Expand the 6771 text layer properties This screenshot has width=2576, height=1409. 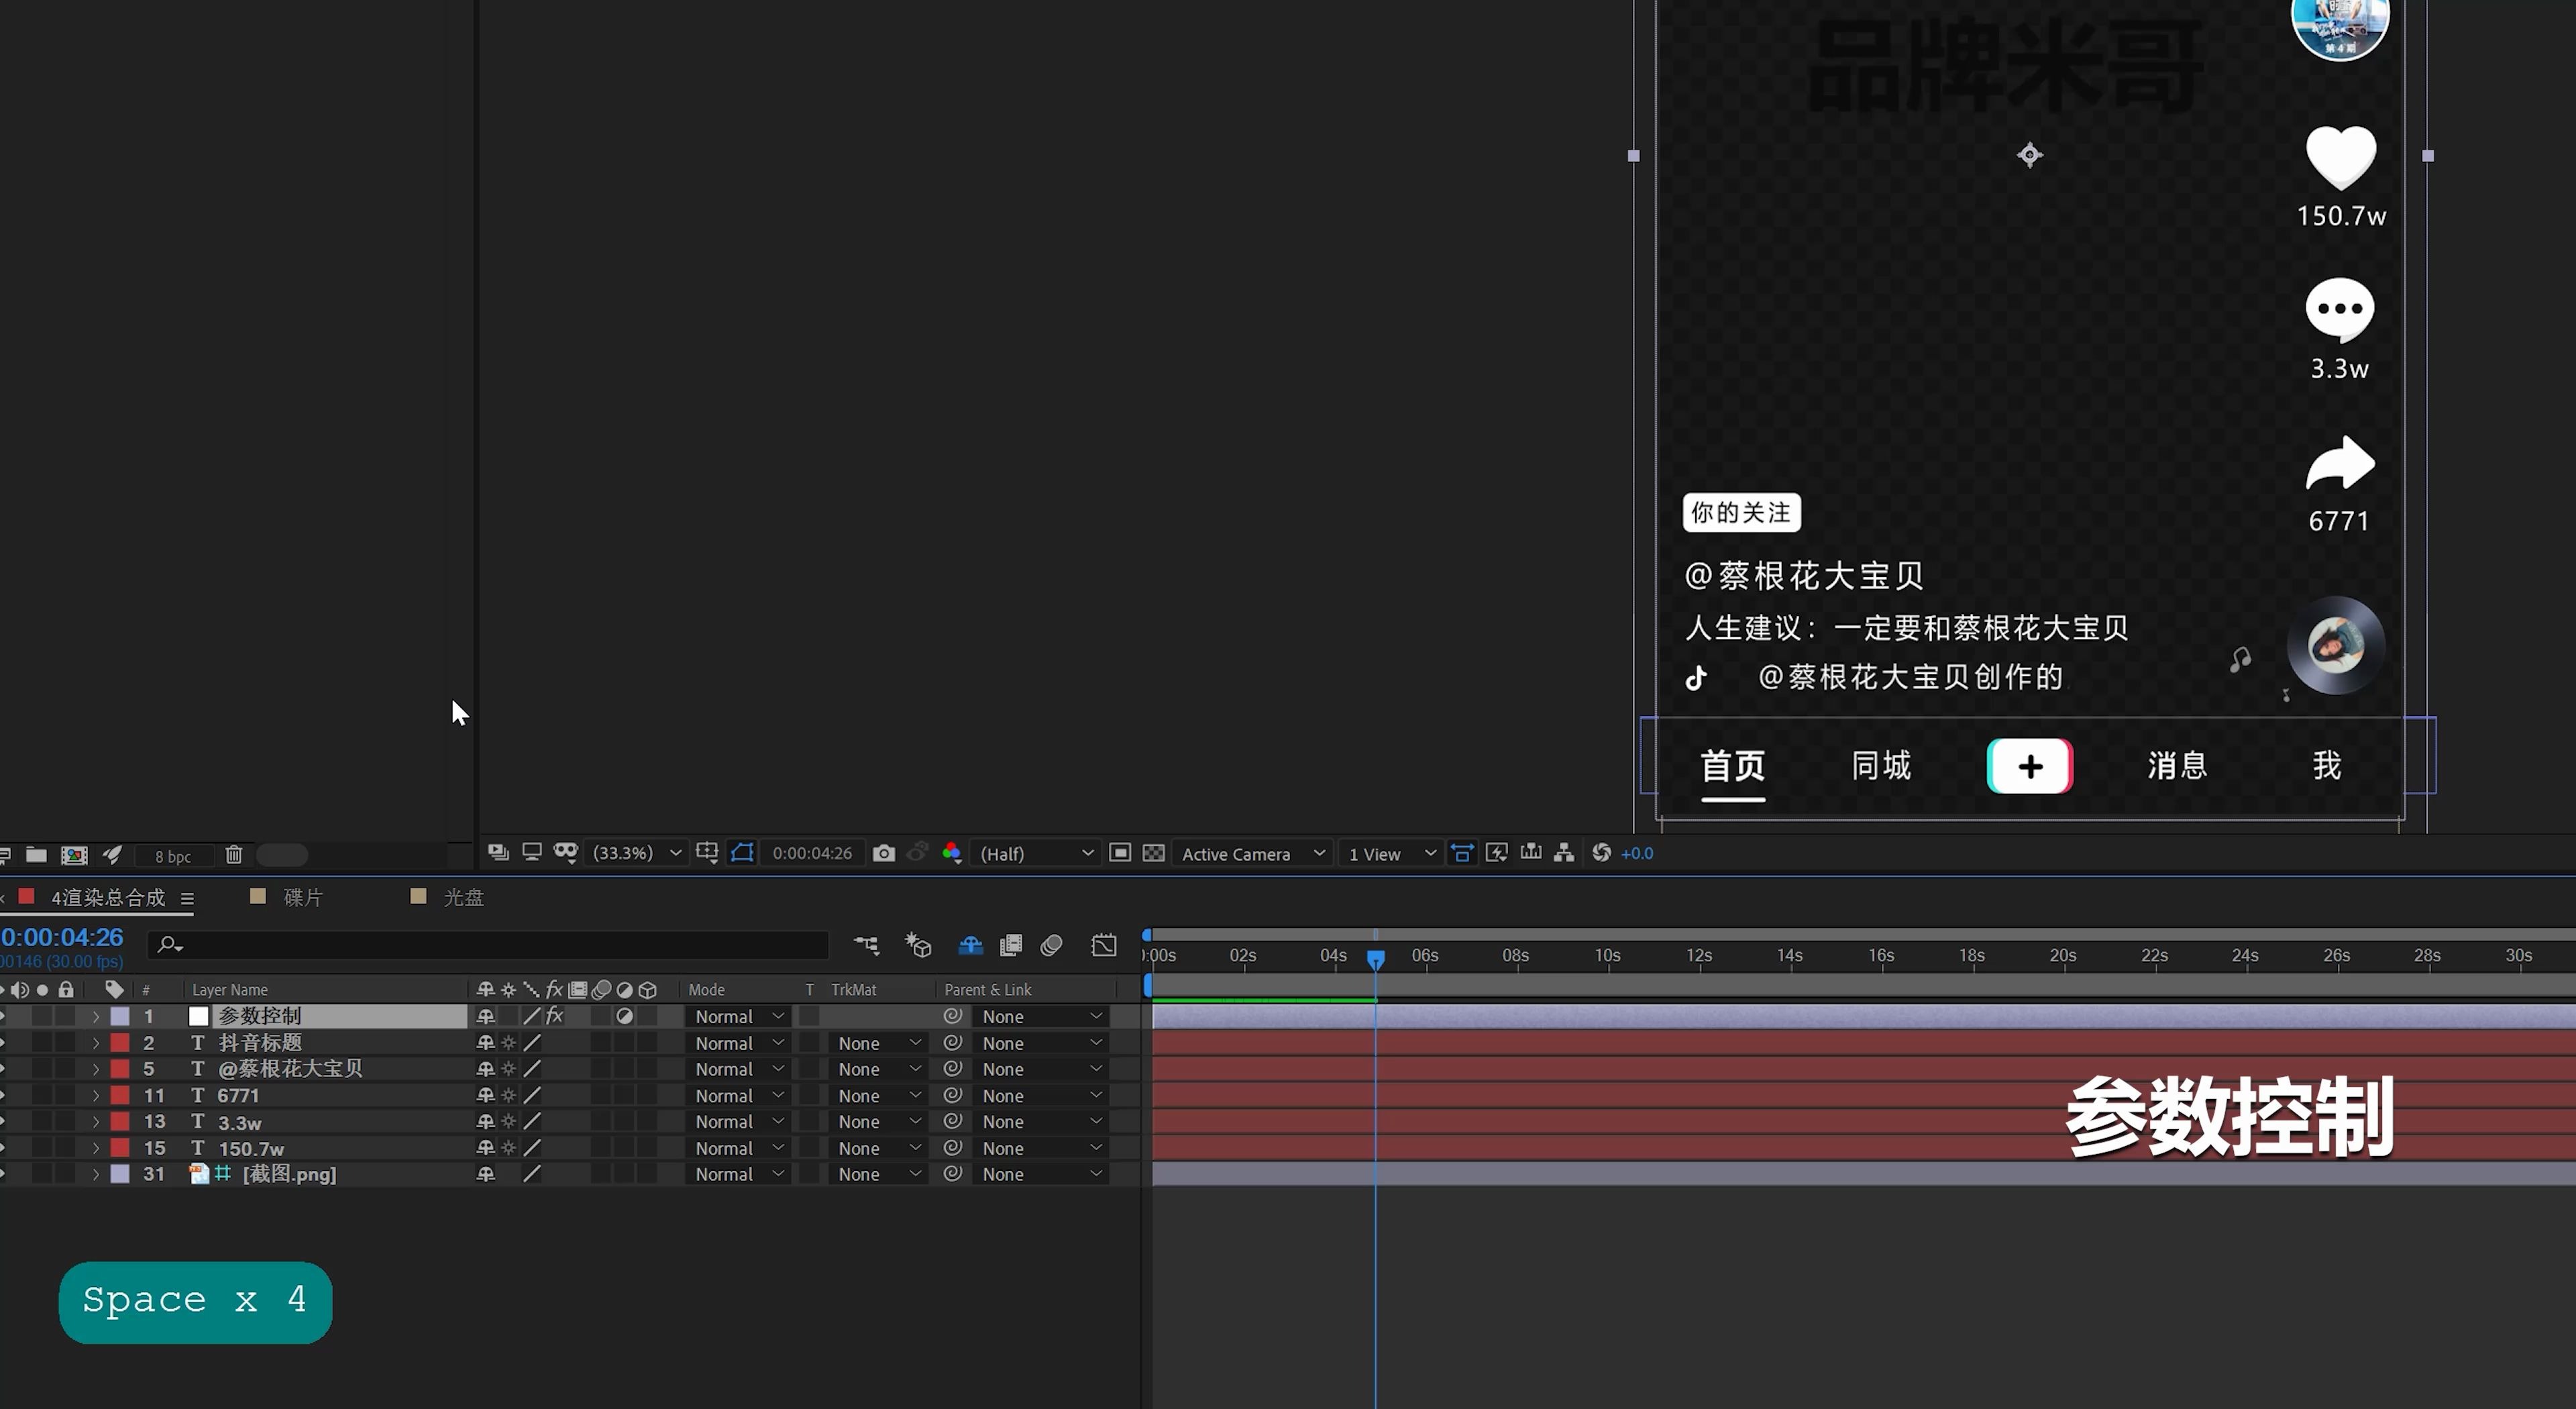[96, 1096]
